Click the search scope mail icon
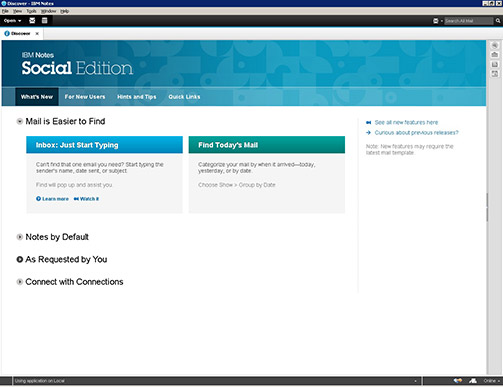Image resolution: width=503 pixels, height=387 pixels. [x=436, y=21]
